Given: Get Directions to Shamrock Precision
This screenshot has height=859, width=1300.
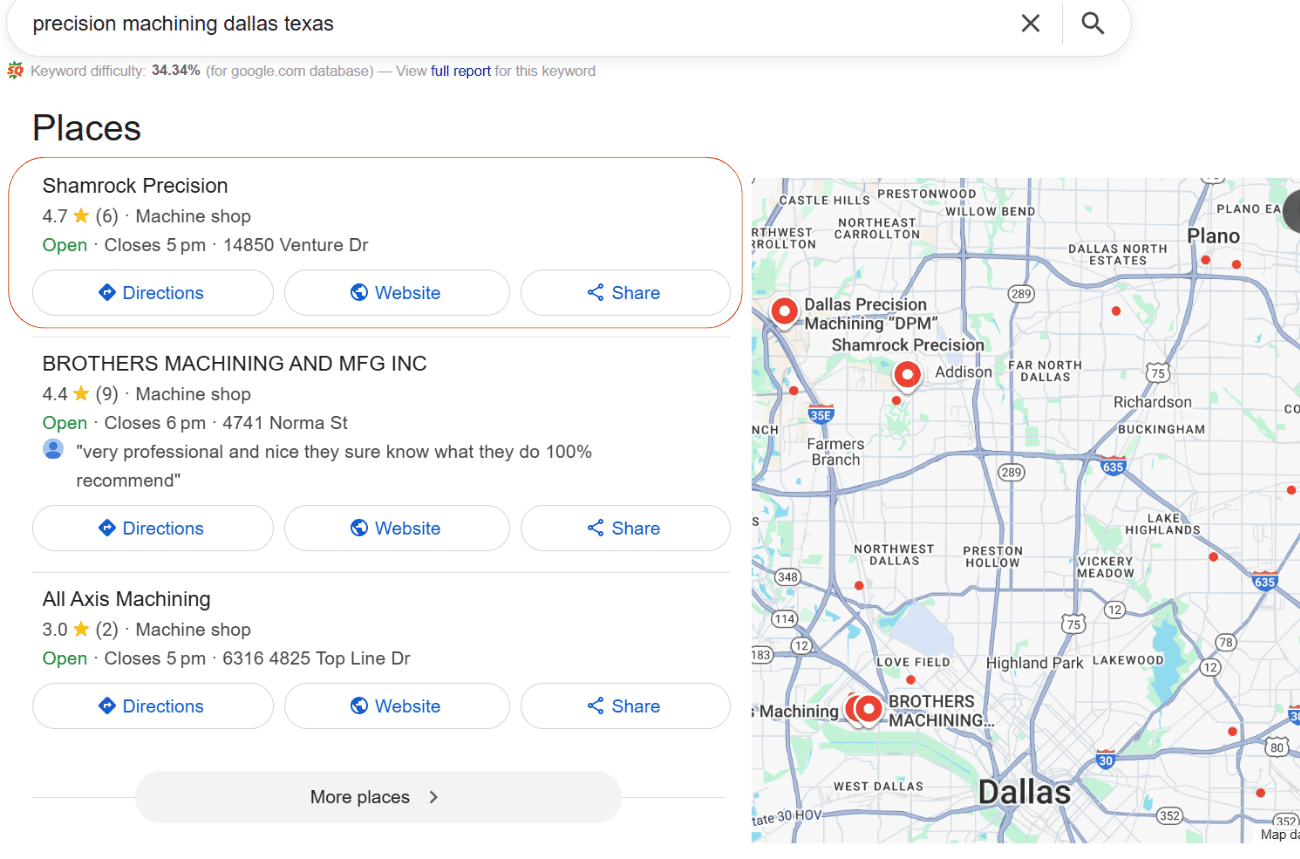Looking at the screenshot, I should [153, 293].
